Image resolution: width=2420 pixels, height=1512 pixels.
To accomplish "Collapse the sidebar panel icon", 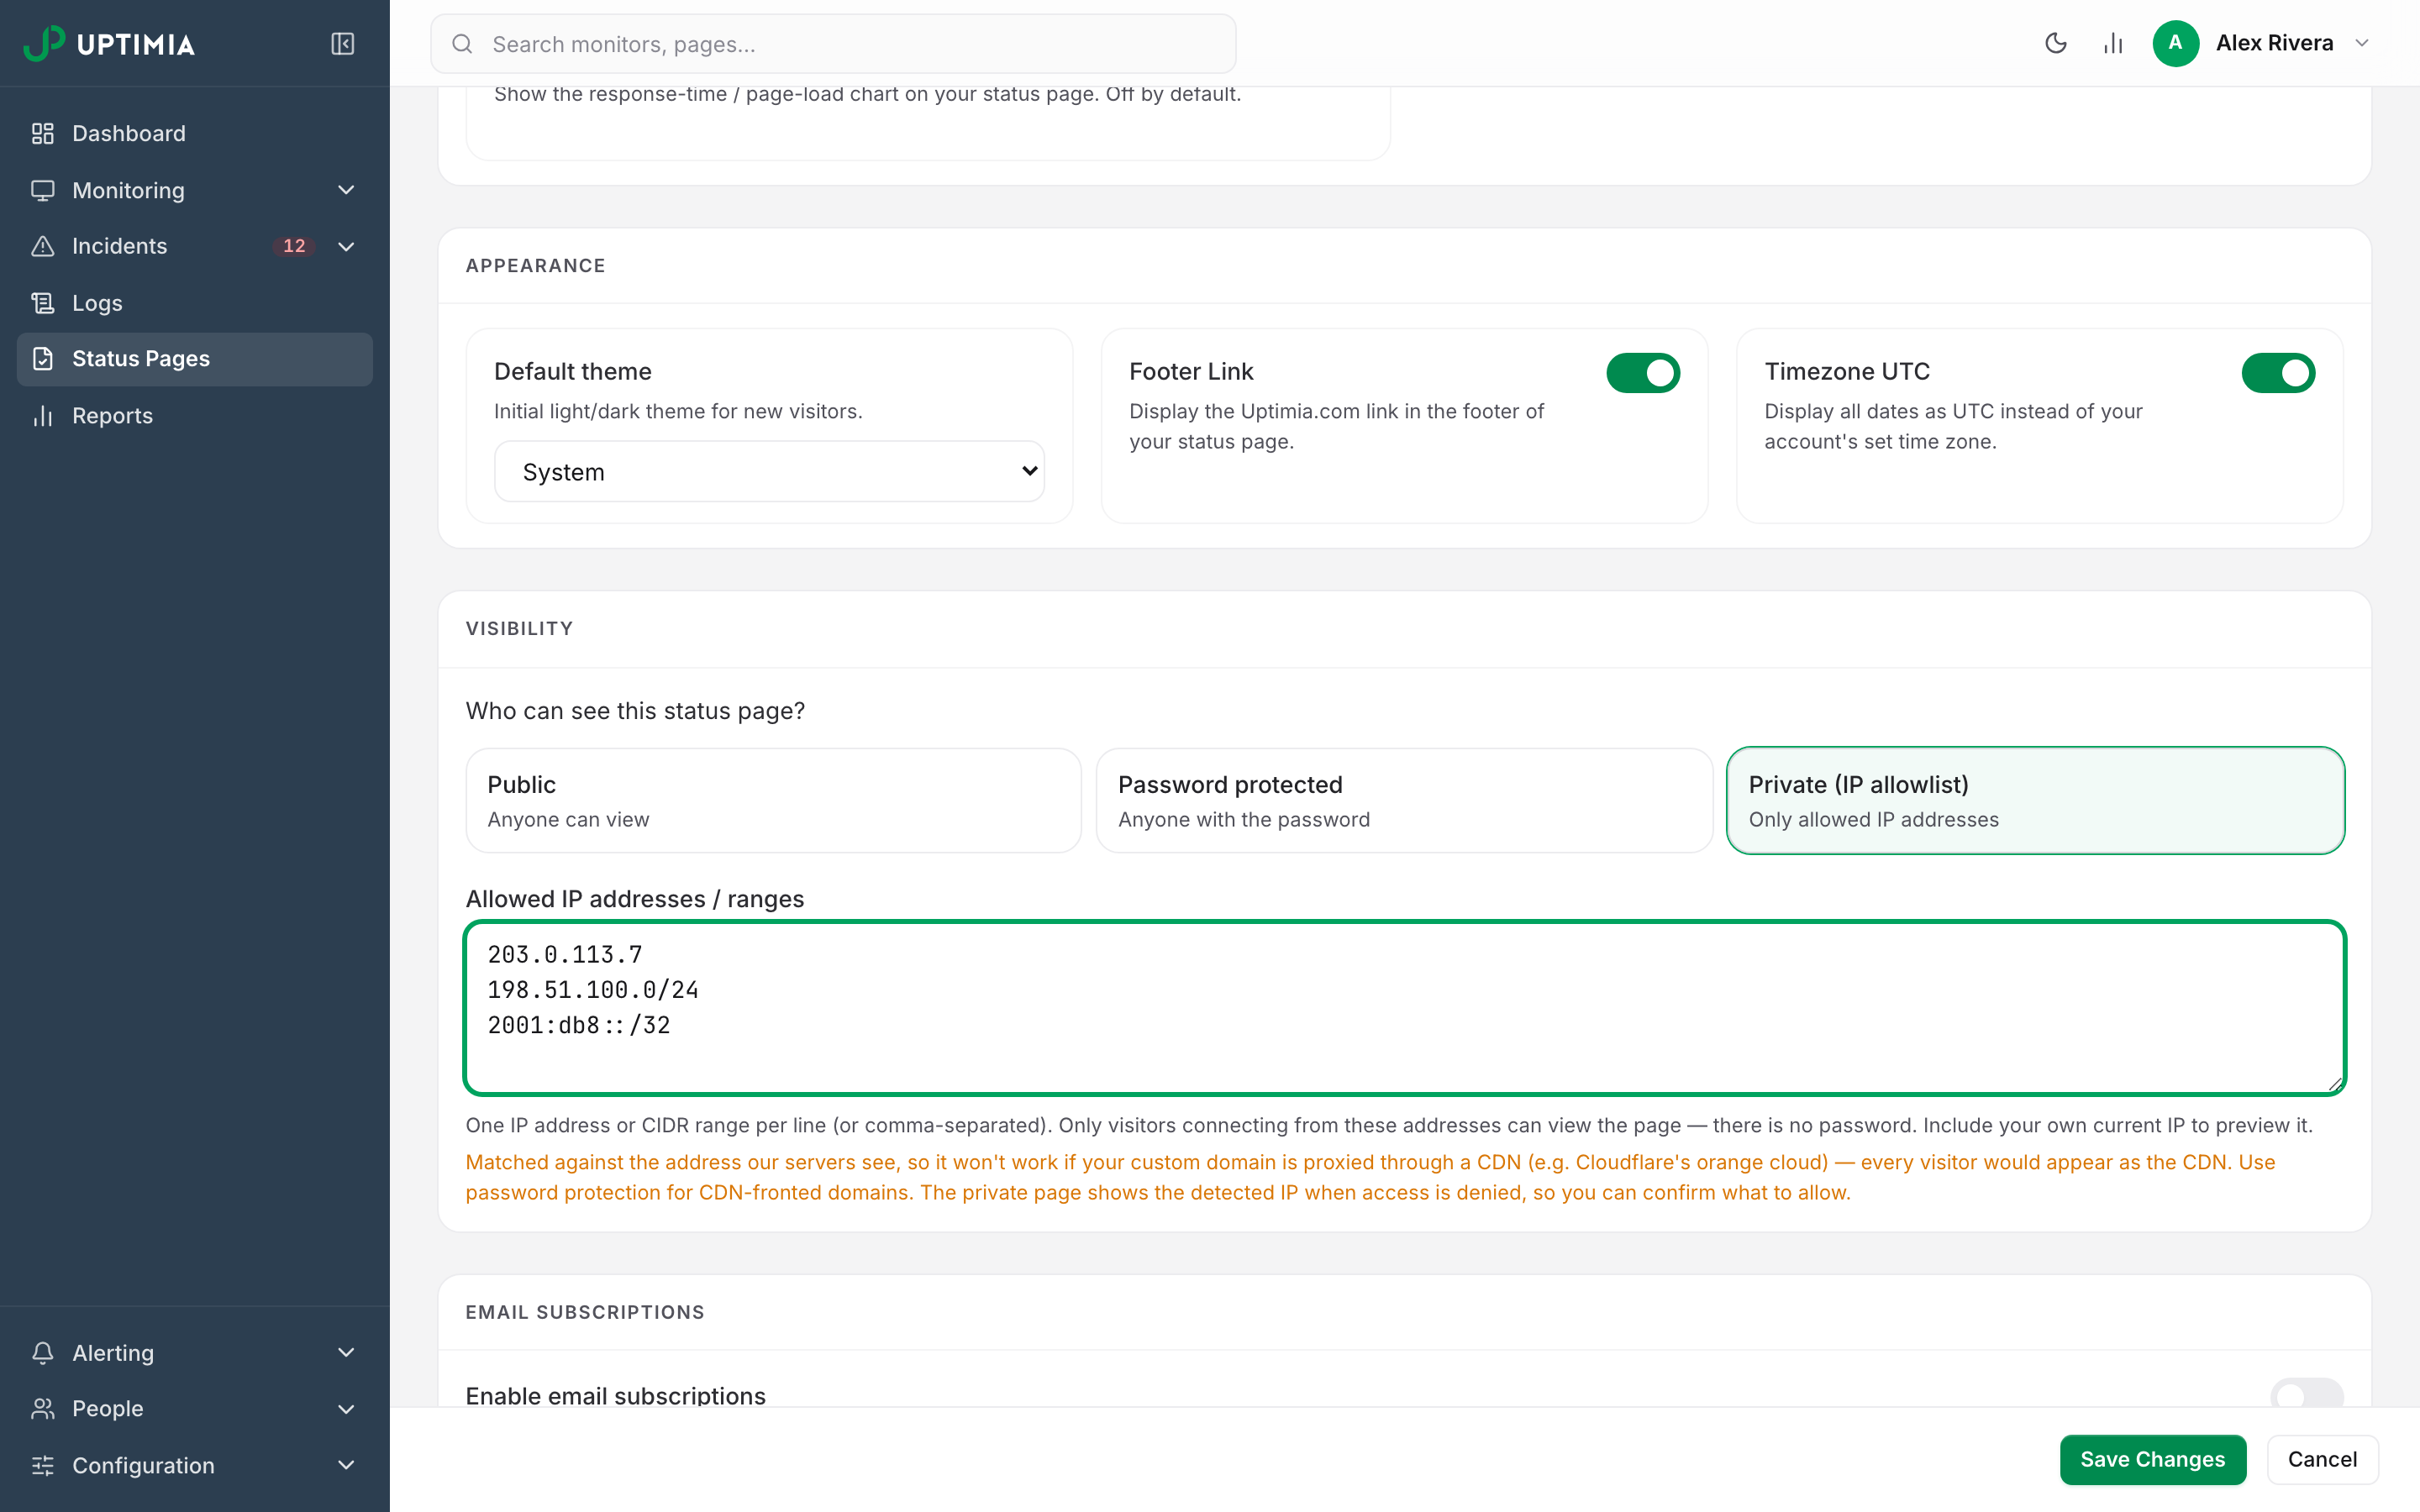I will click(342, 43).
